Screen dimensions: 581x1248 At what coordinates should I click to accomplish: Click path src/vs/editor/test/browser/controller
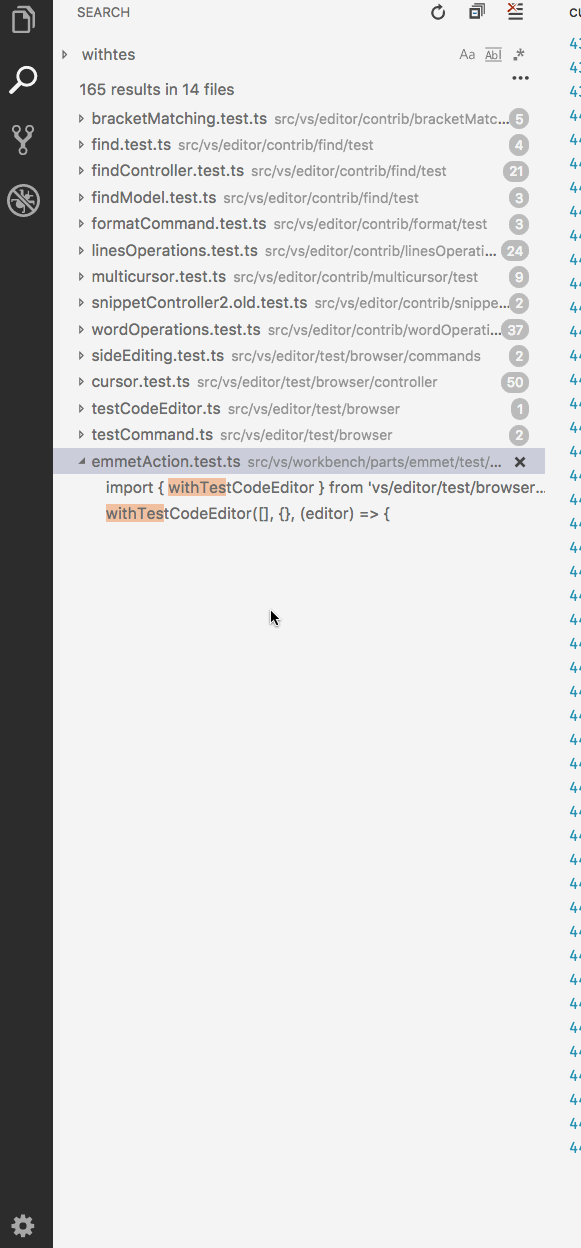coord(317,382)
